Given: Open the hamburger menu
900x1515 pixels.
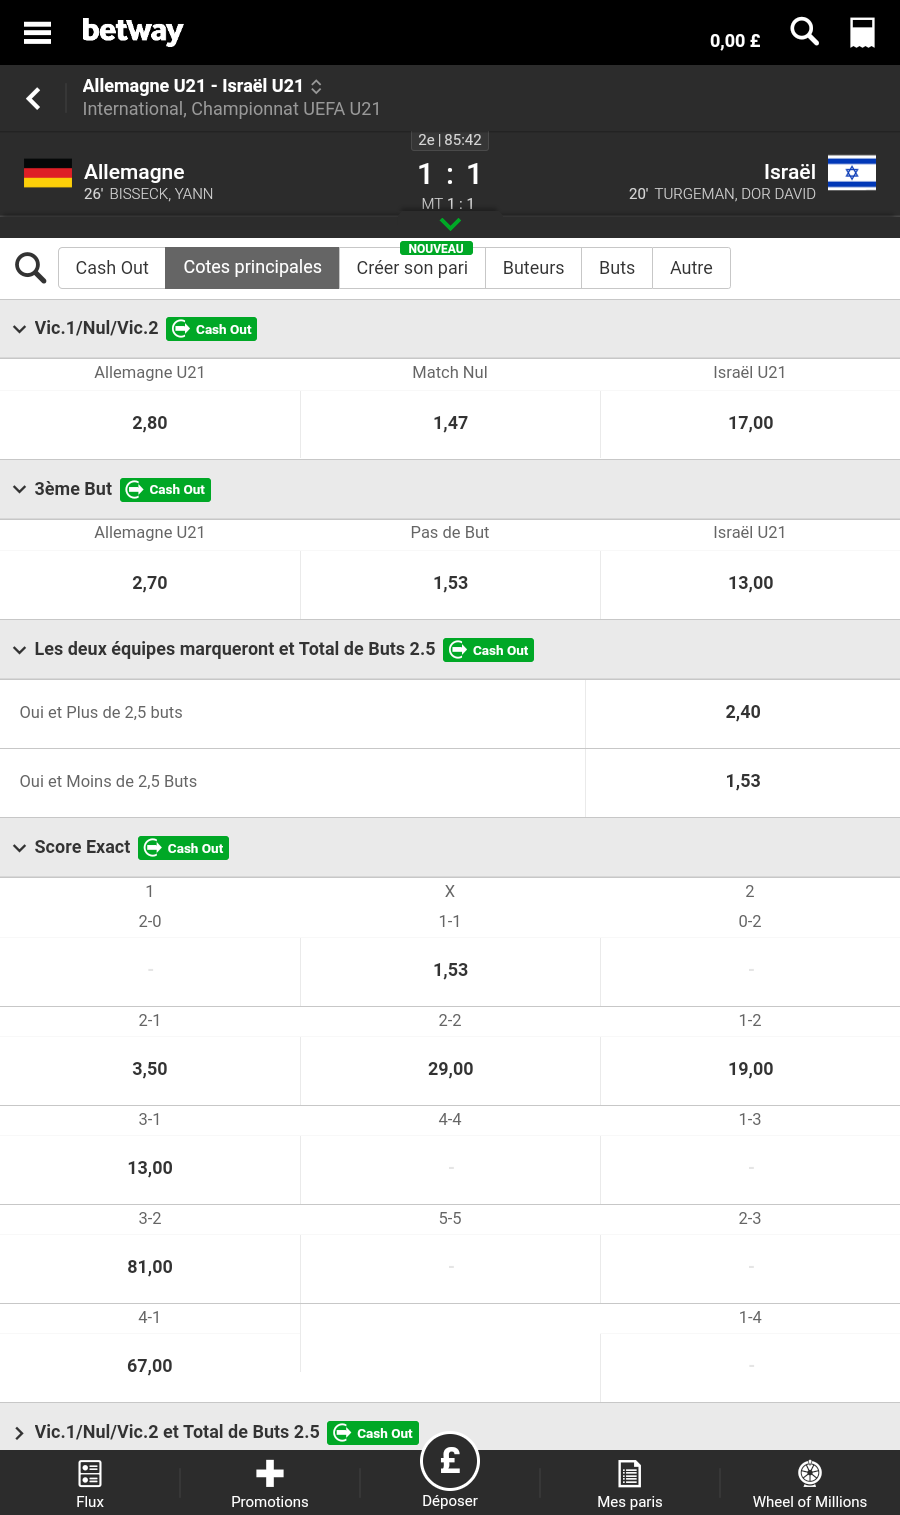Looking at the screenshot, I should (37, 32).
